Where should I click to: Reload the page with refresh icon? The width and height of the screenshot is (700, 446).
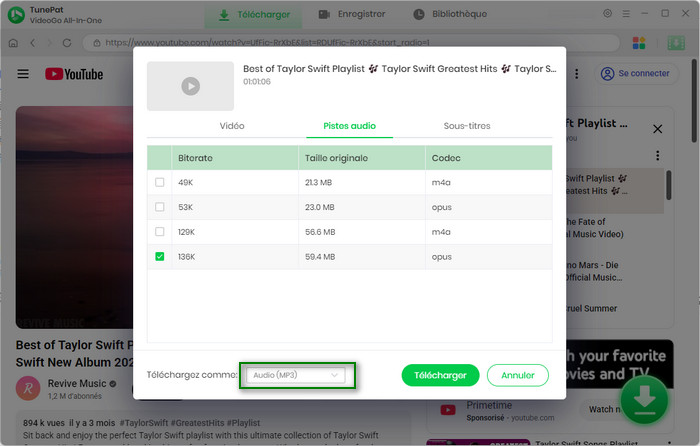coord(67,43)
